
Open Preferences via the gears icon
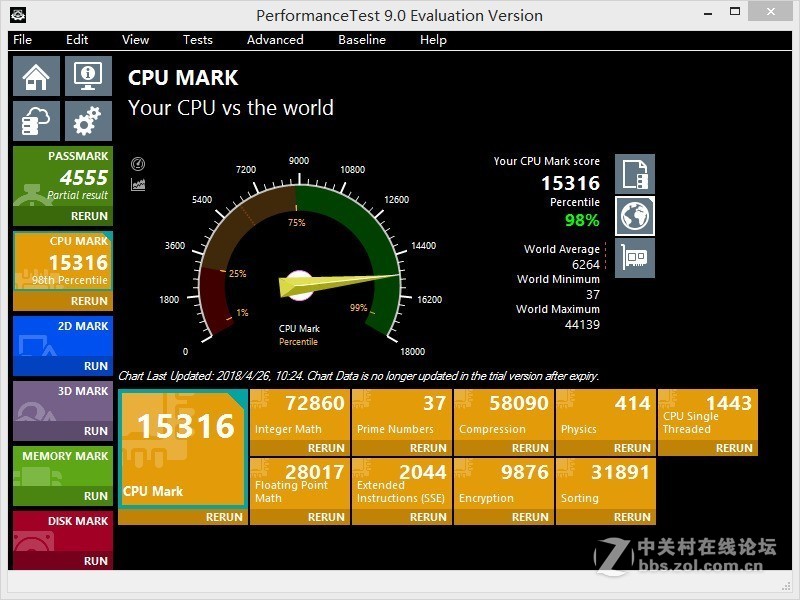click(x=87, y=120)
